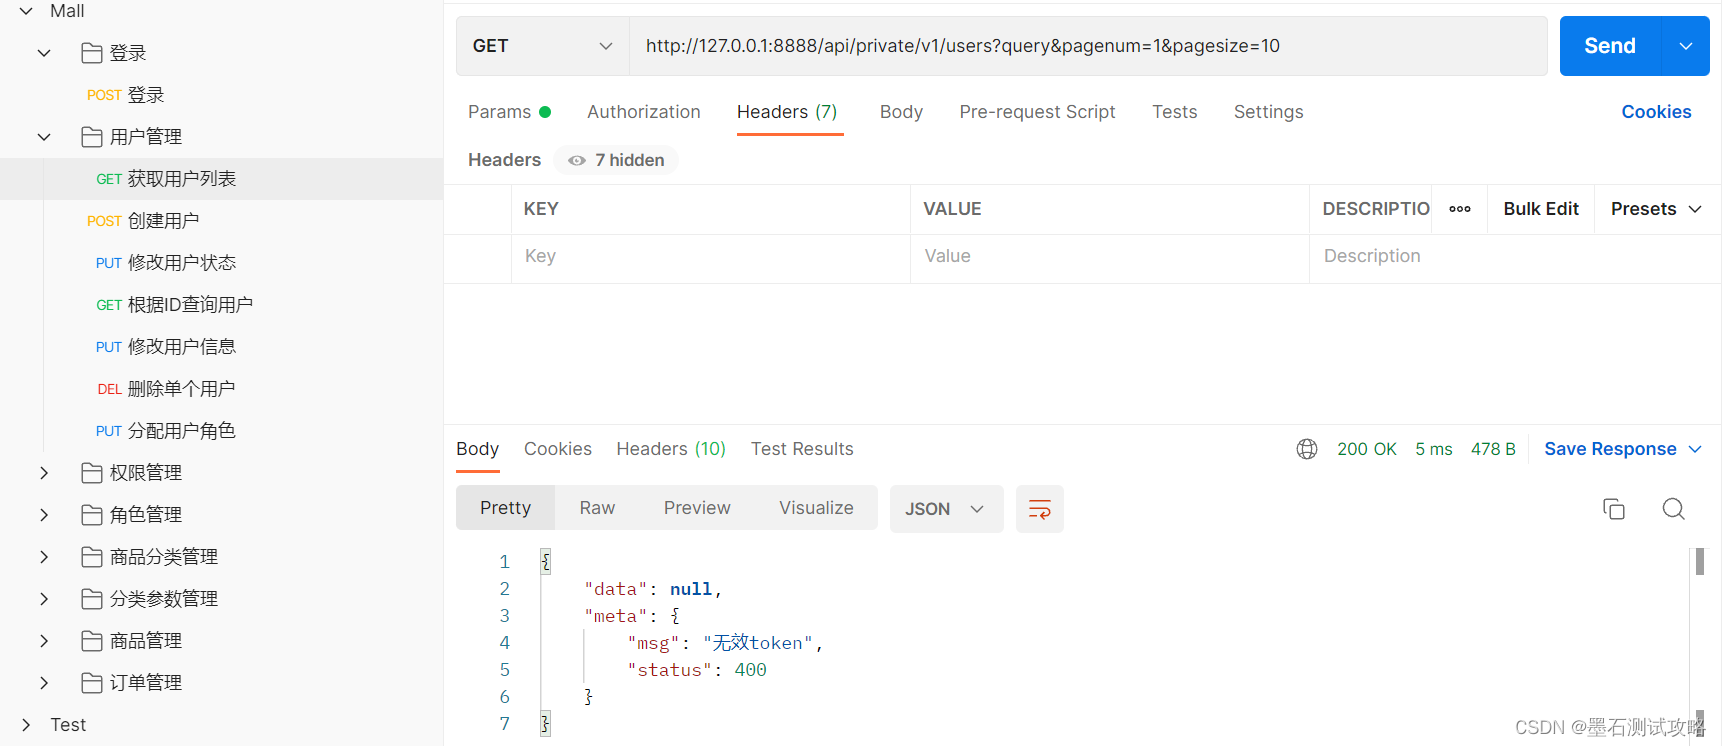The width and height of the screenshot is (1722, 746).
Task: Open the Cookies link
Action: [x=1656, y=112]
